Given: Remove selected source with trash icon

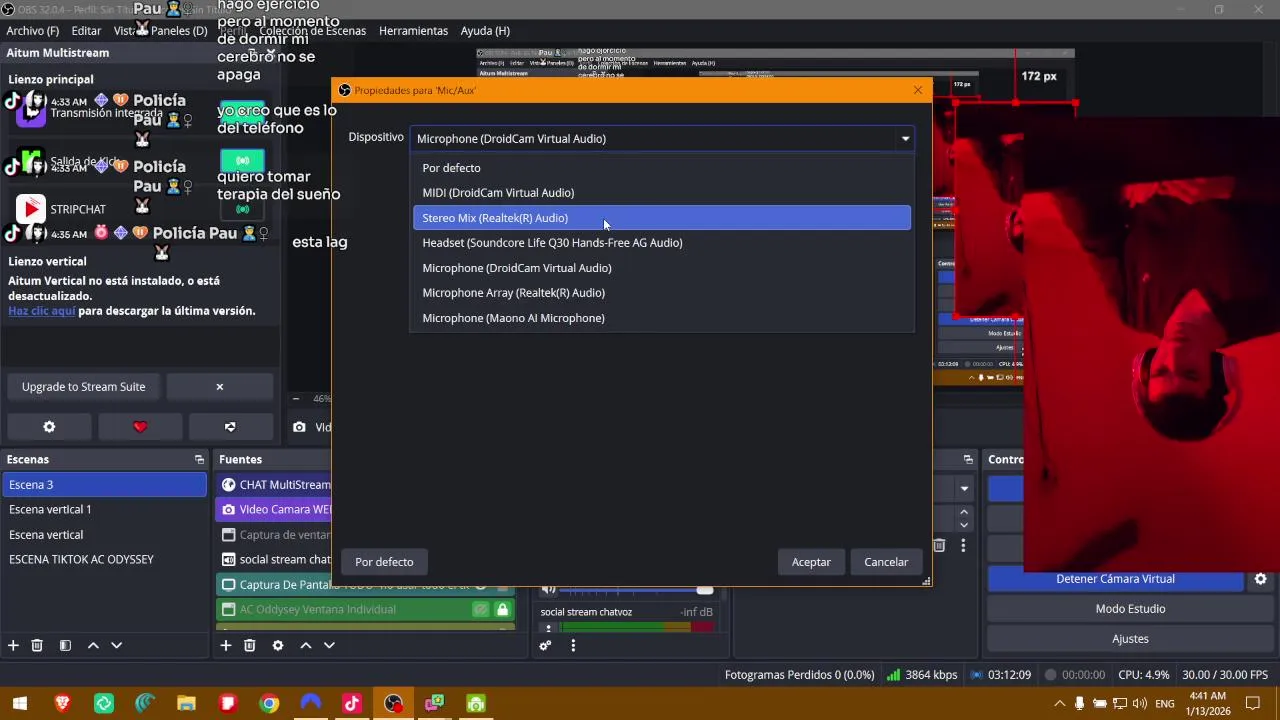Looking at the screenshot, I should pos(250,646).
